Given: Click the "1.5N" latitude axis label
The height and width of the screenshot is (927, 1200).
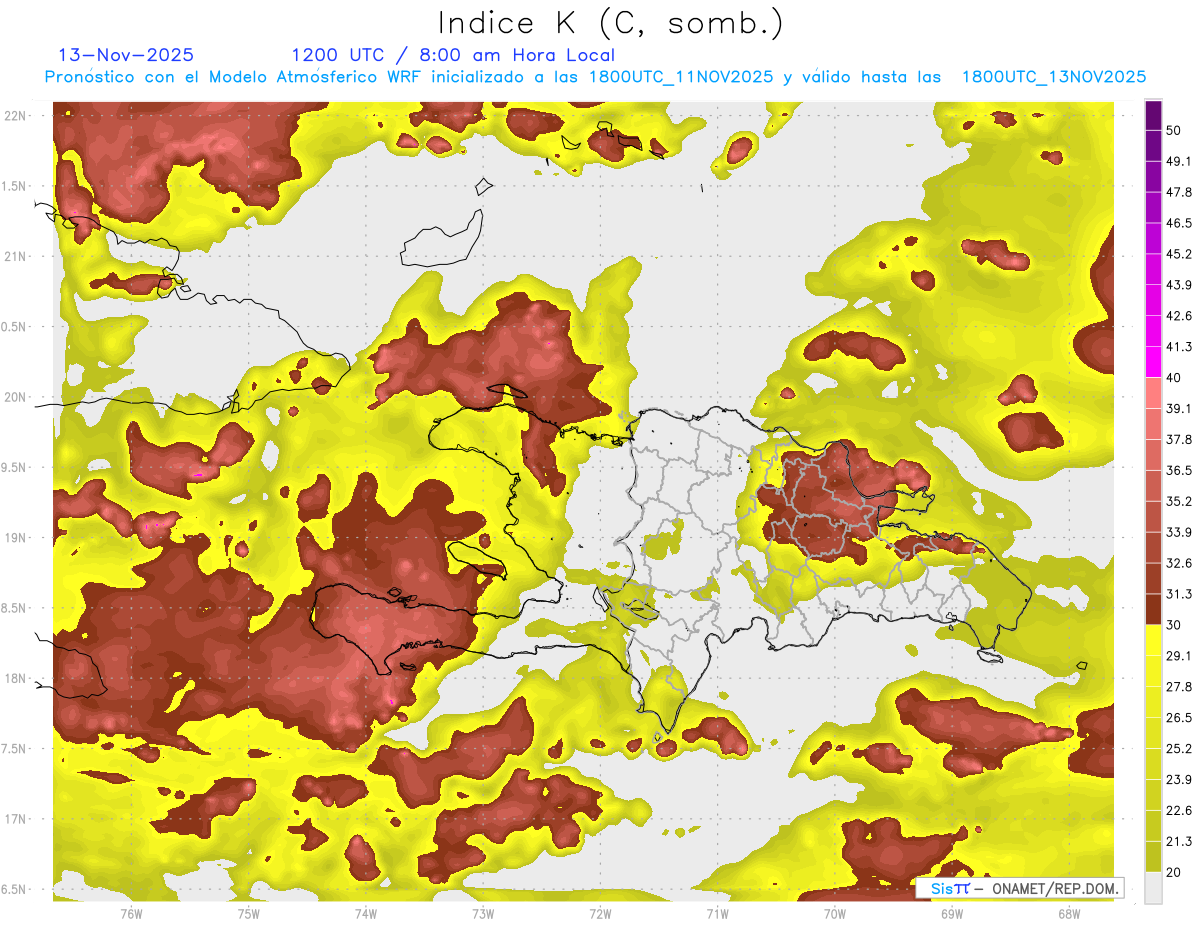Looking at the screenshot, I should click(x=14, y=186).
